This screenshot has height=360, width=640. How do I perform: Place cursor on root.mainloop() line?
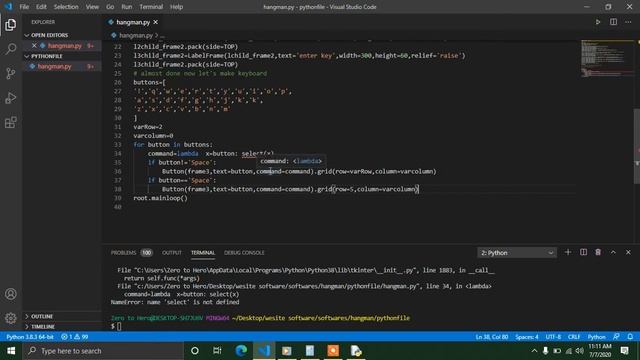(x=160, y=198)
